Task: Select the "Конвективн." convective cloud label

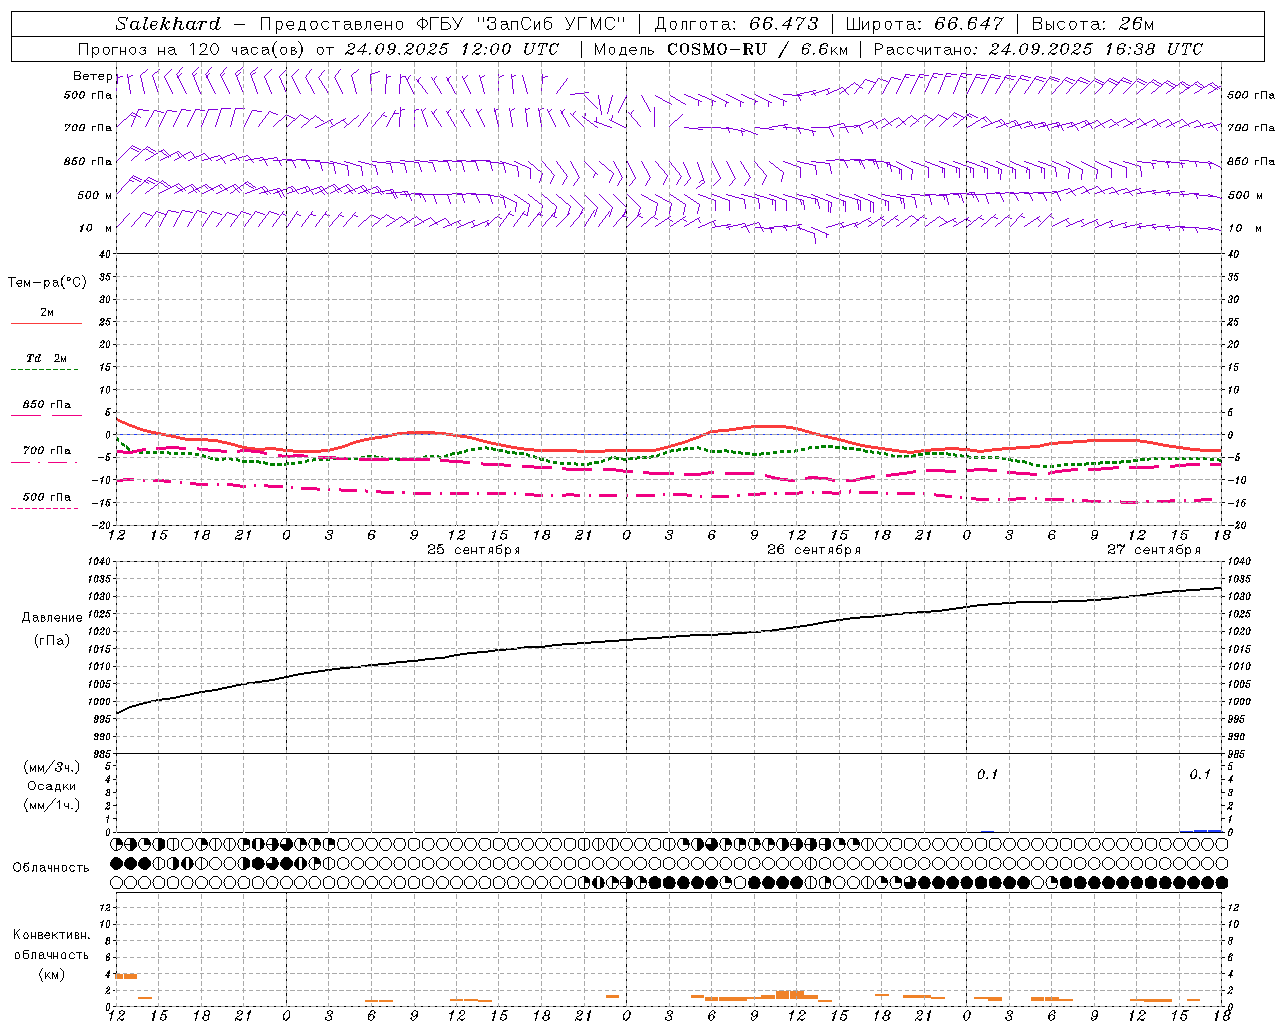Action: [52, 935]
